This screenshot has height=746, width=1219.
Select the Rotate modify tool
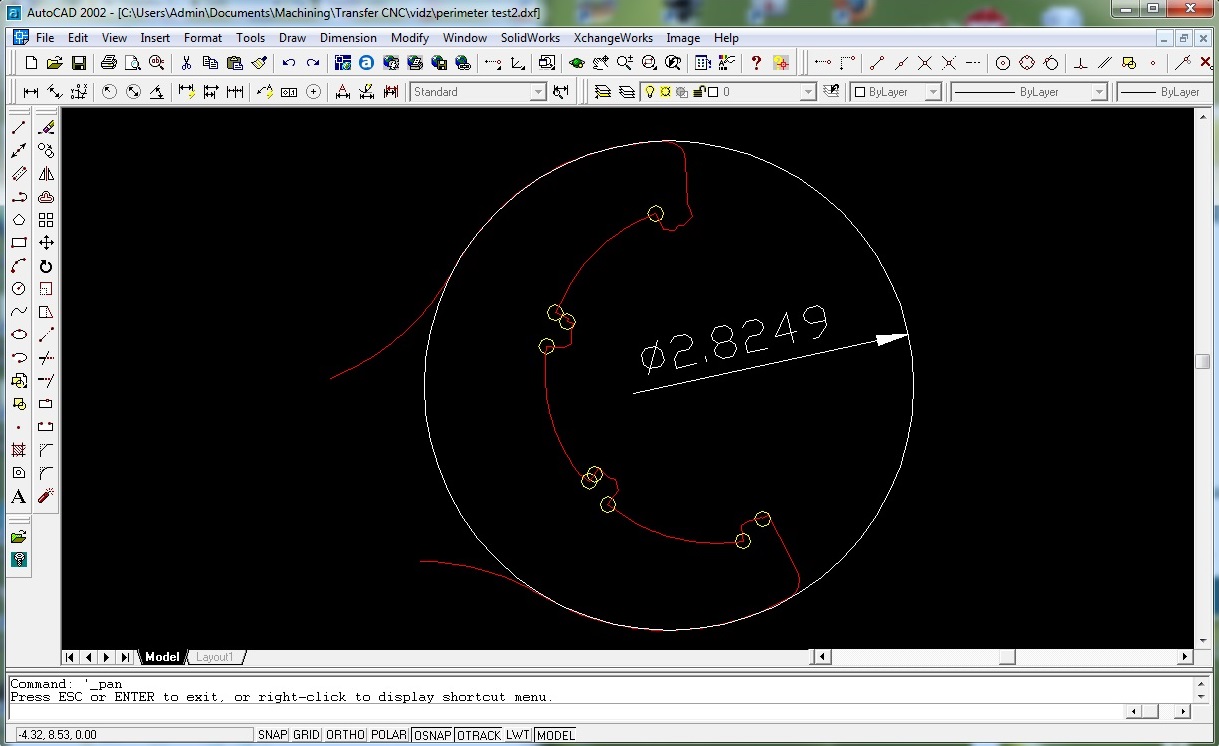tap(46, 266)
